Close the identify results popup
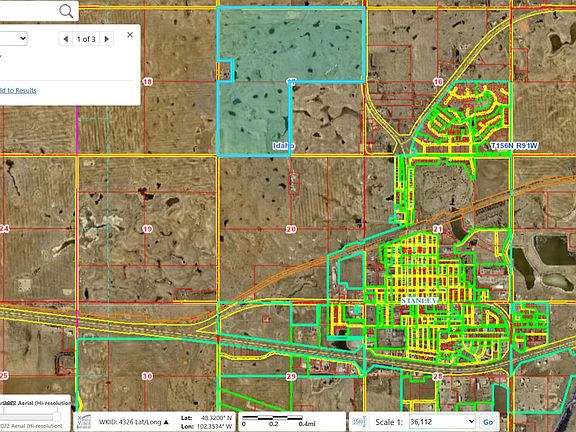 pos(130,35)
